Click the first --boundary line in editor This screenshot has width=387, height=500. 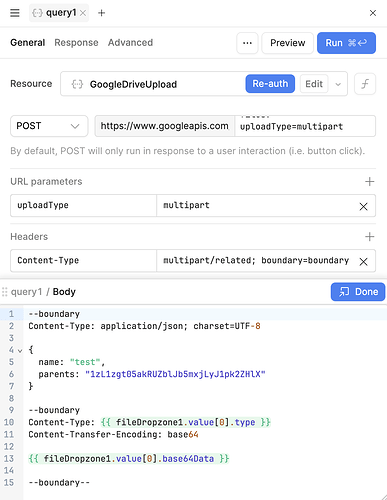(54, 314)
